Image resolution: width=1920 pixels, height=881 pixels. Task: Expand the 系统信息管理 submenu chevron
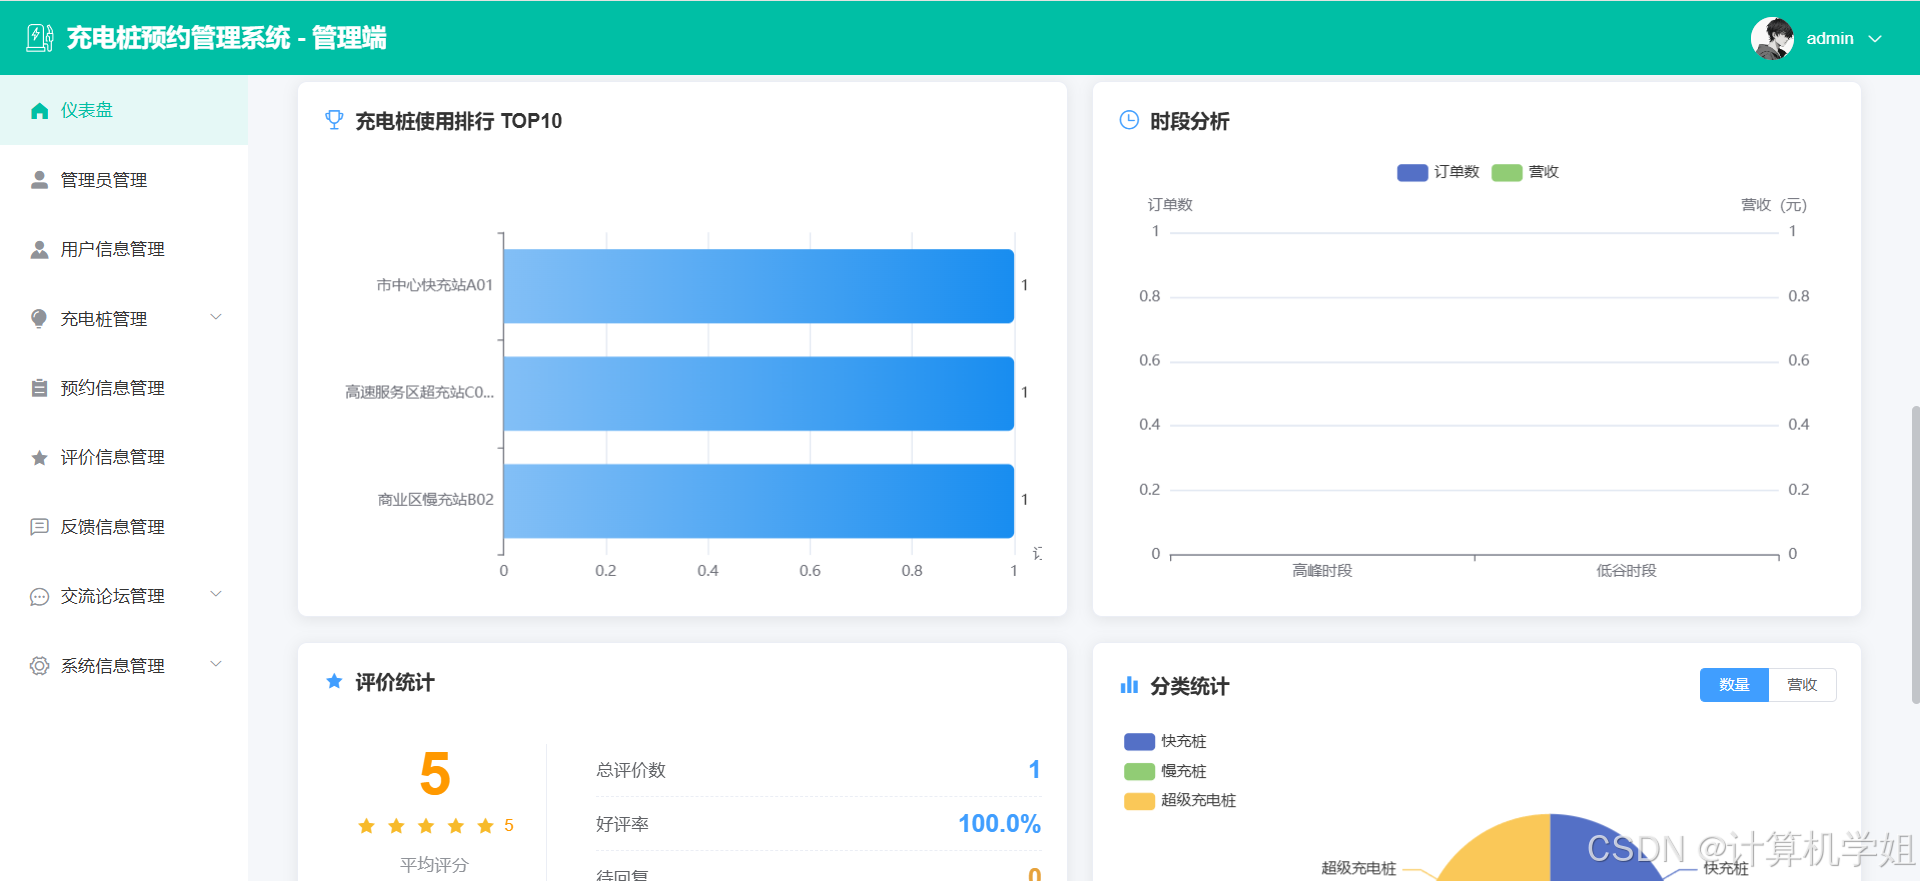point(216,664)
